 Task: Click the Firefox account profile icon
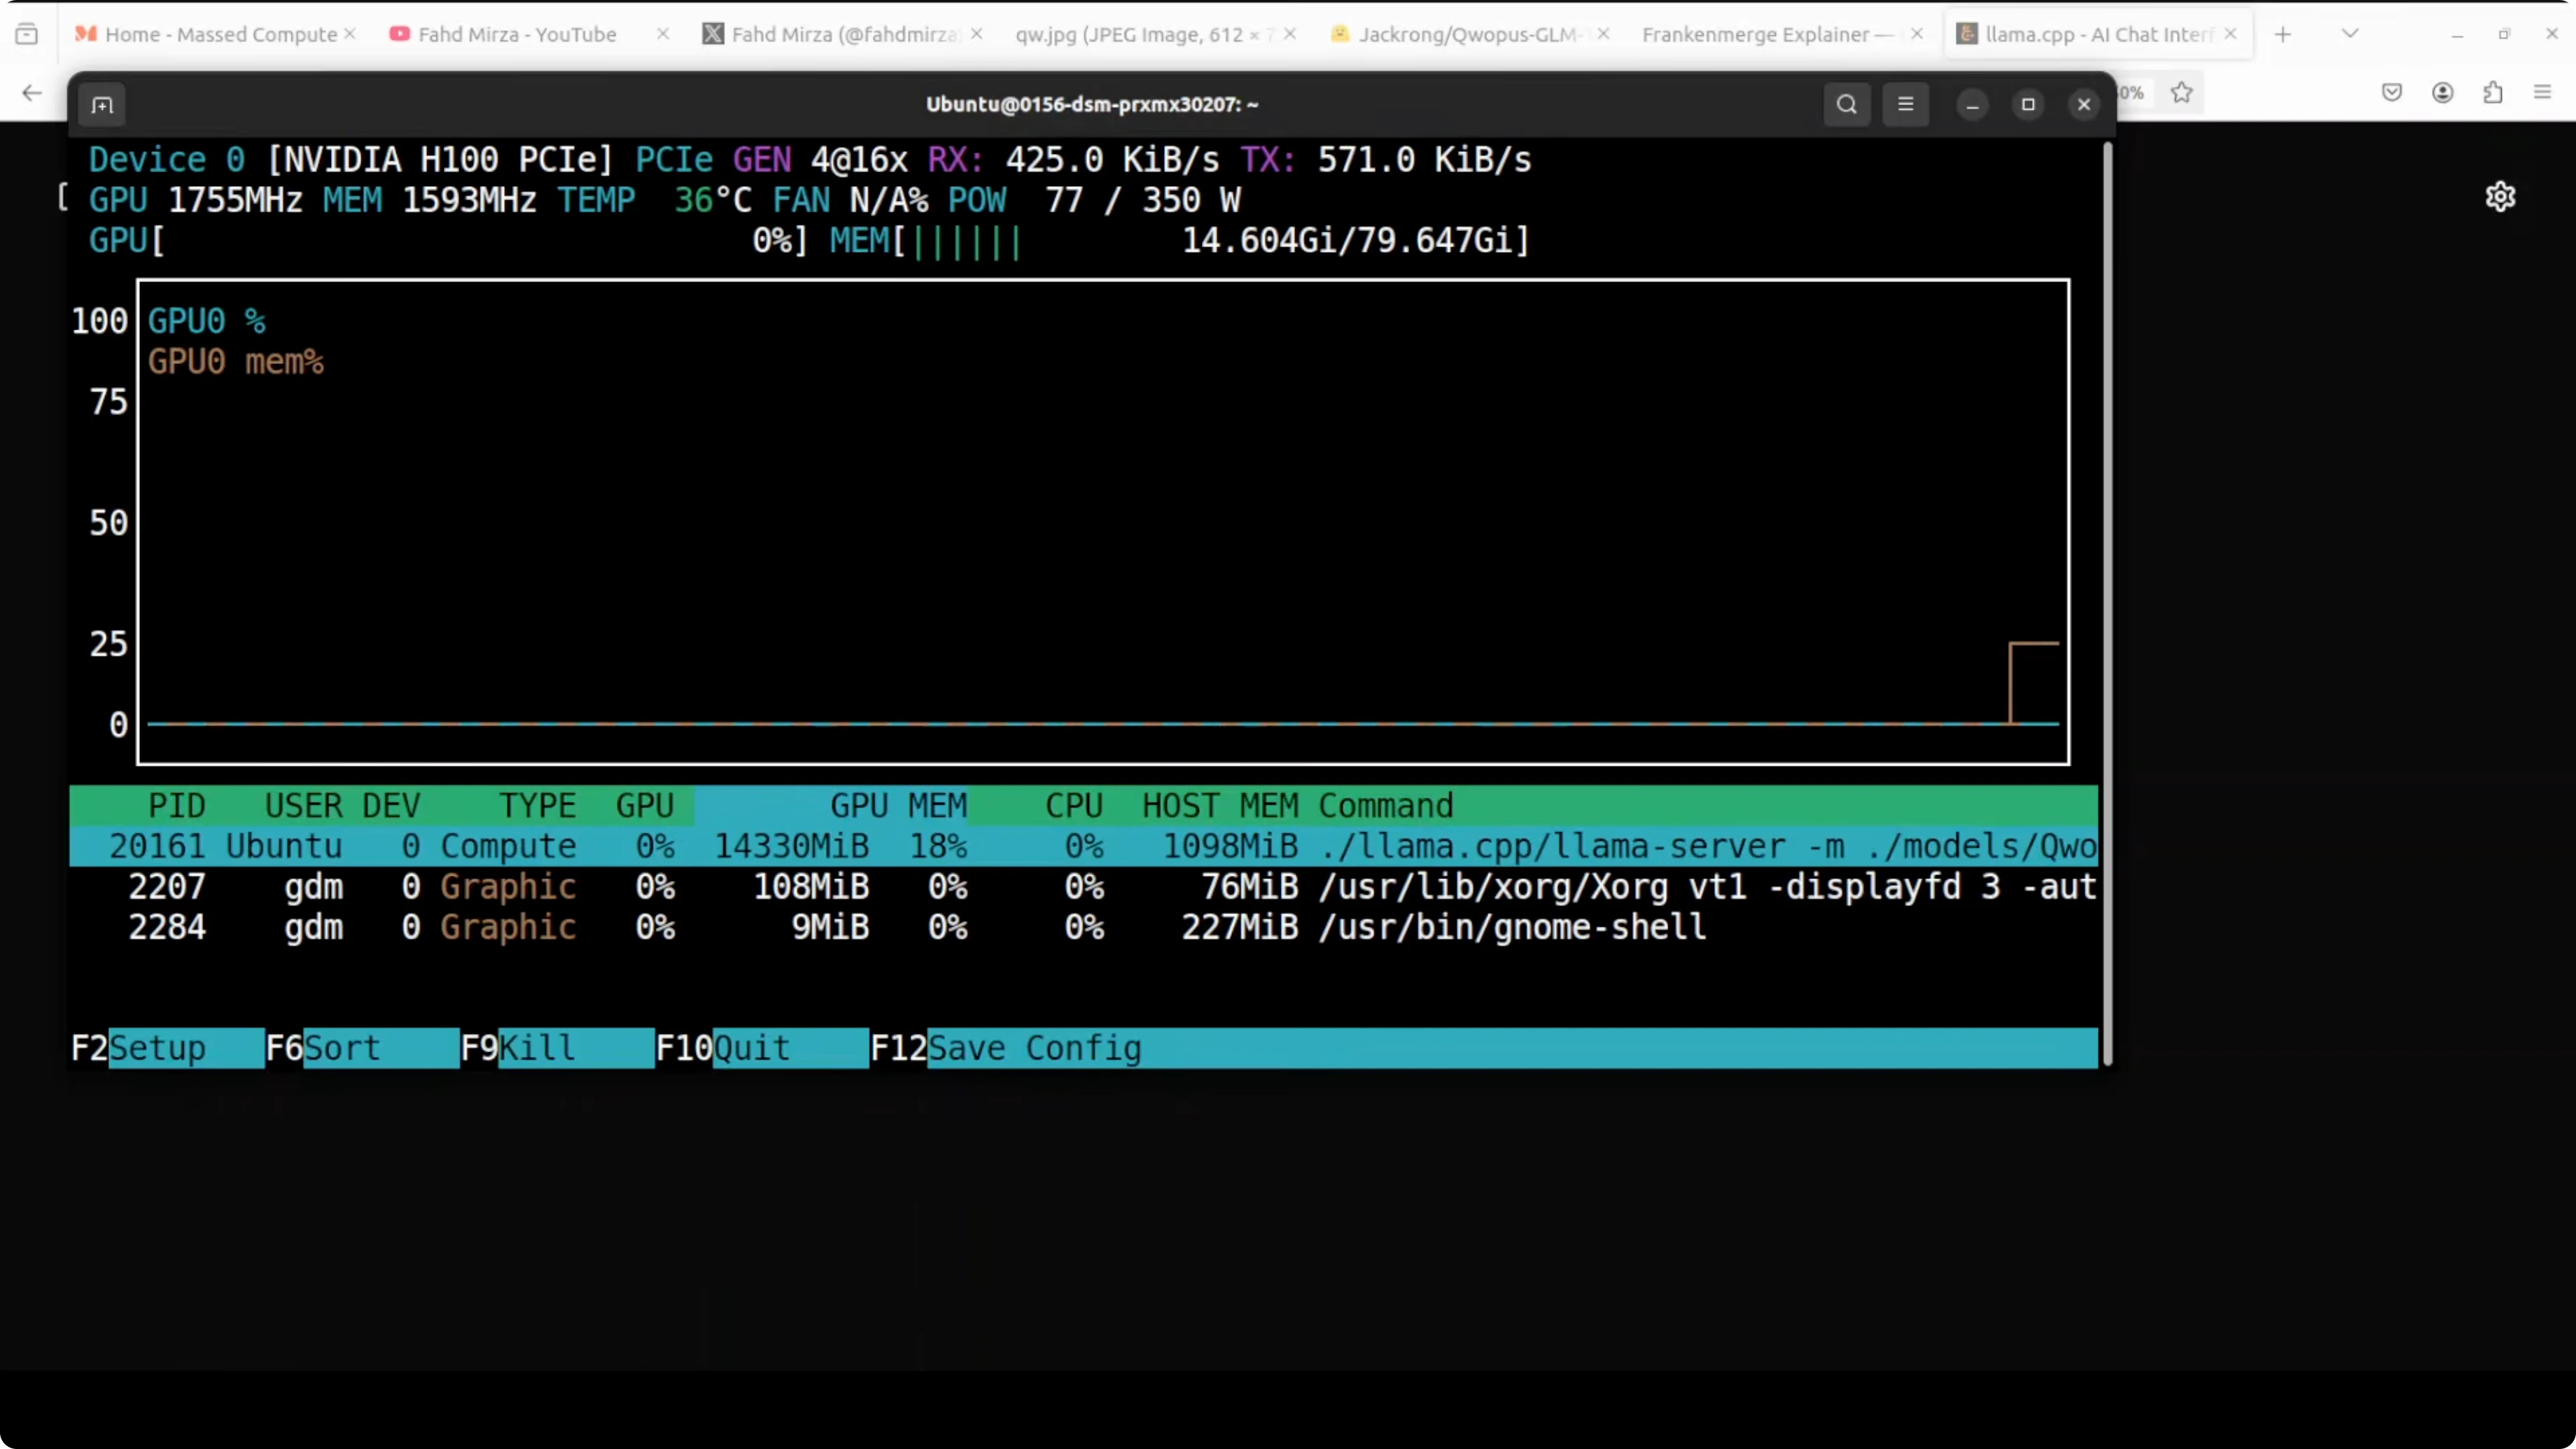point(2442,93)
